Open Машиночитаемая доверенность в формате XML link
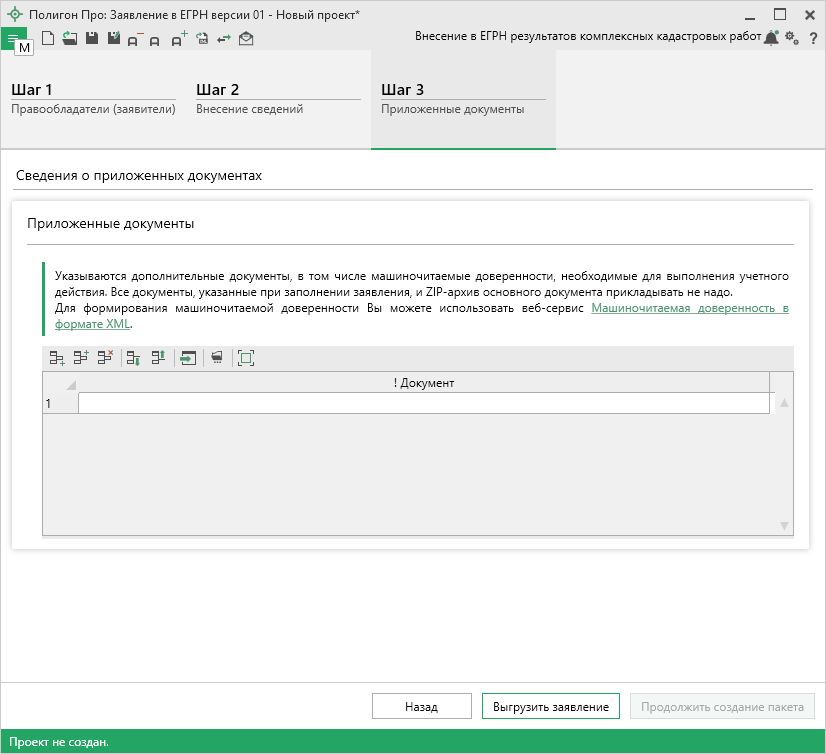Viewport: 826px width, 754px height. point(689,309)
